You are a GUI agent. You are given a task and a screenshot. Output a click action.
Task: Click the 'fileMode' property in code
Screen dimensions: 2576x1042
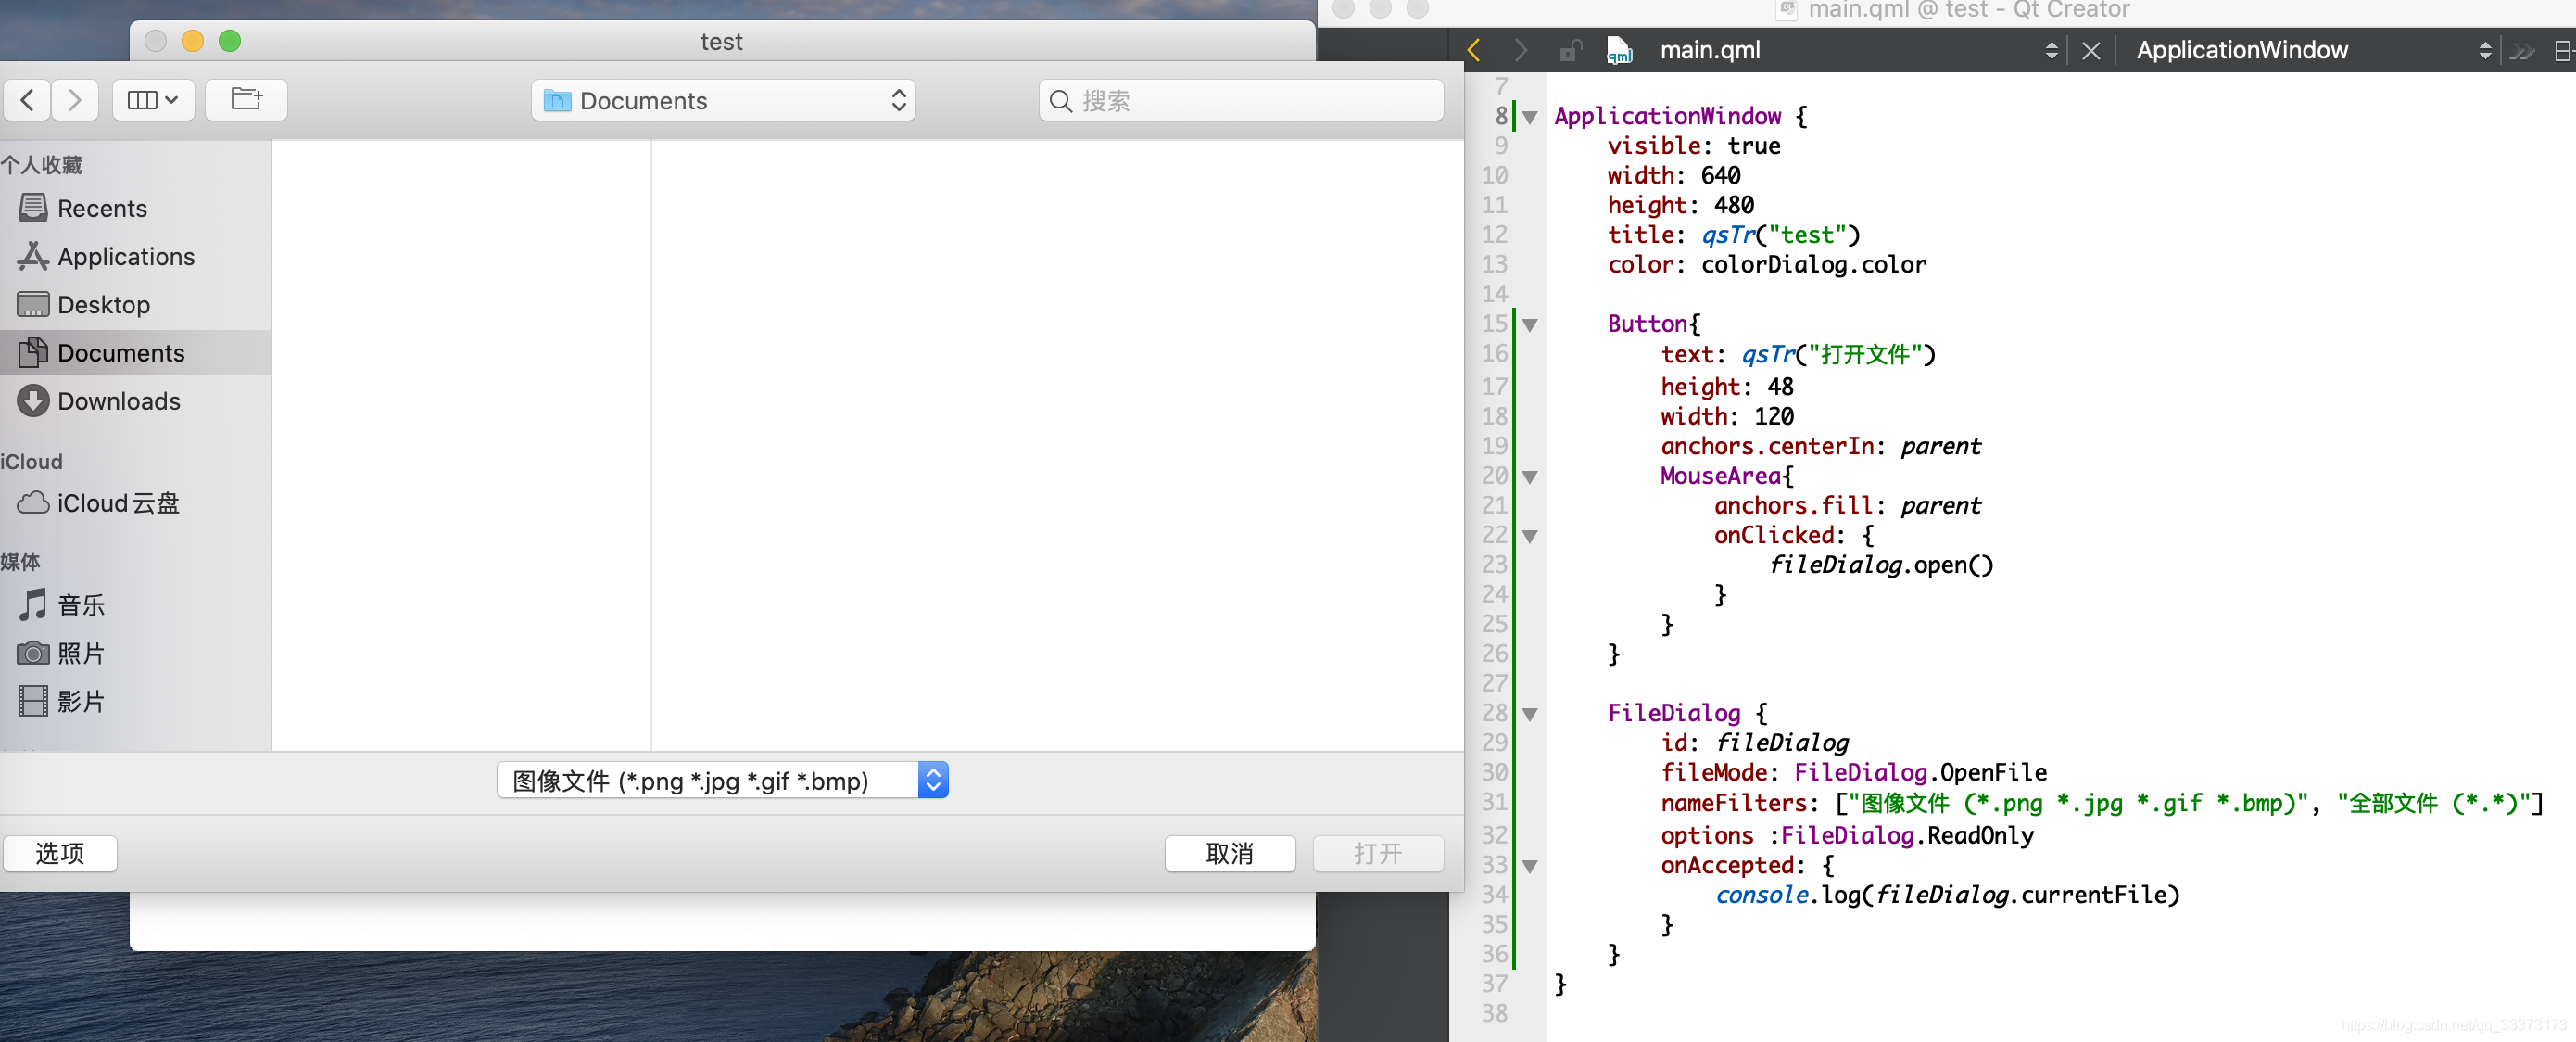[1713, 772]
